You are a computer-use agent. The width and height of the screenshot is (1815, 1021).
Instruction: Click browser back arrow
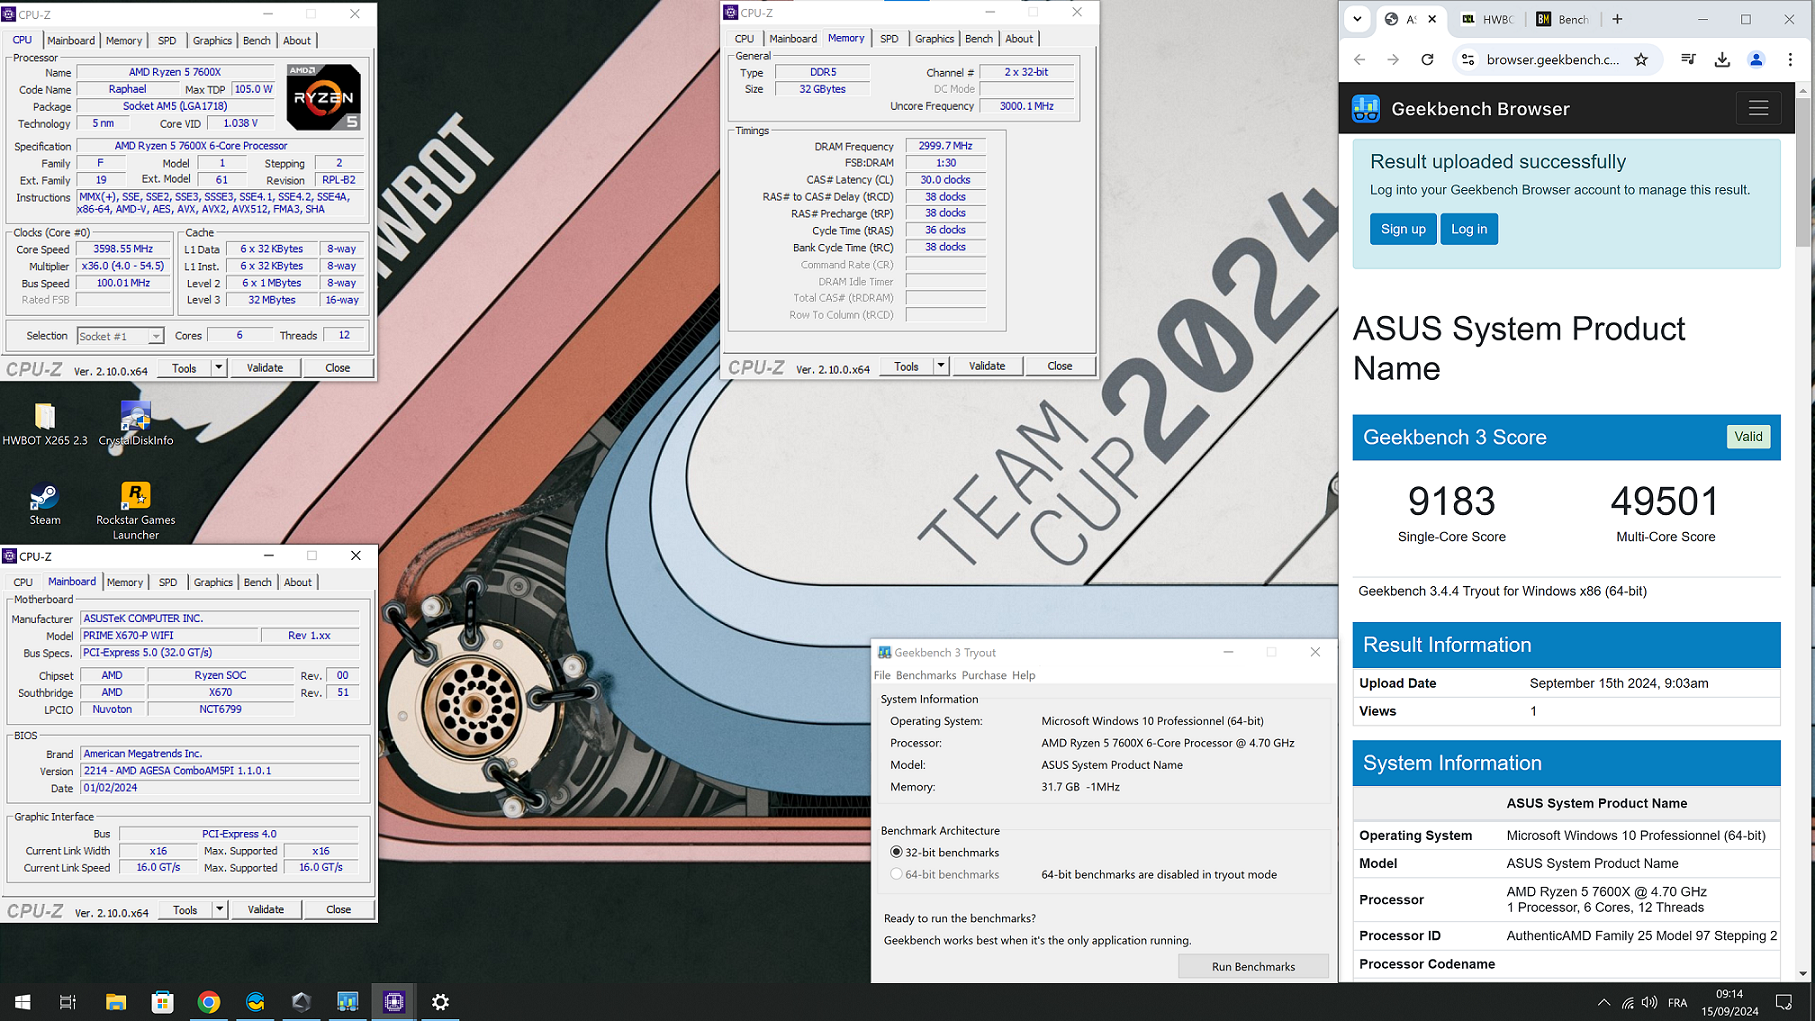coord(1360,60)
